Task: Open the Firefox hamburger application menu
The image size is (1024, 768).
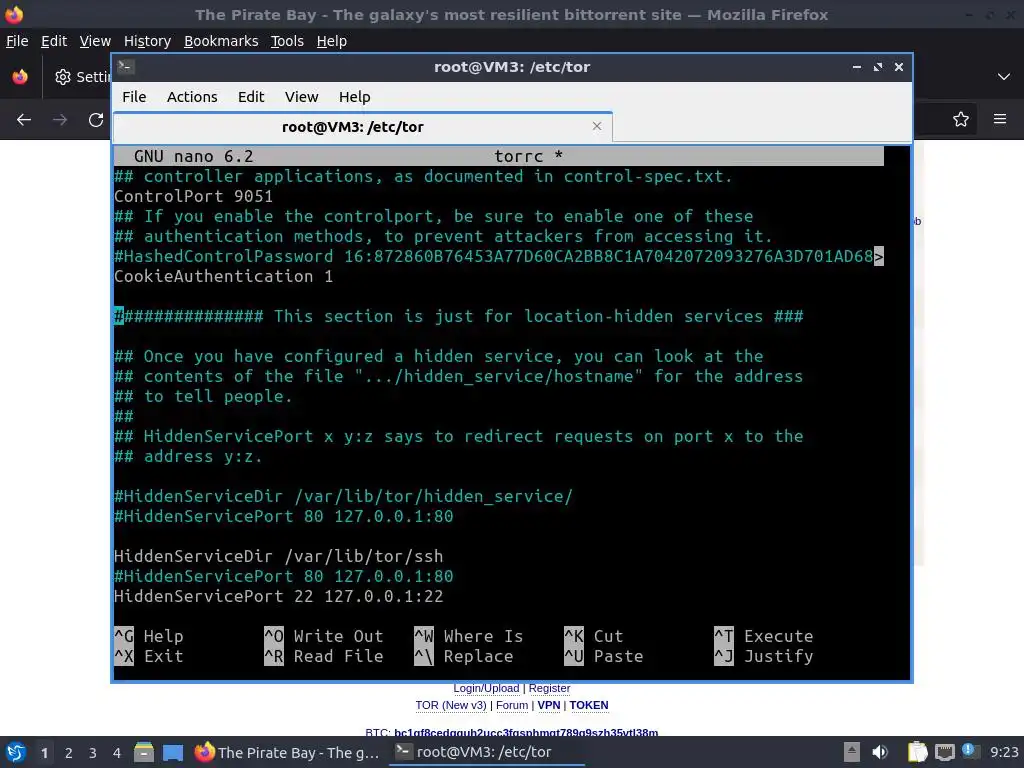Action: 1000,119
